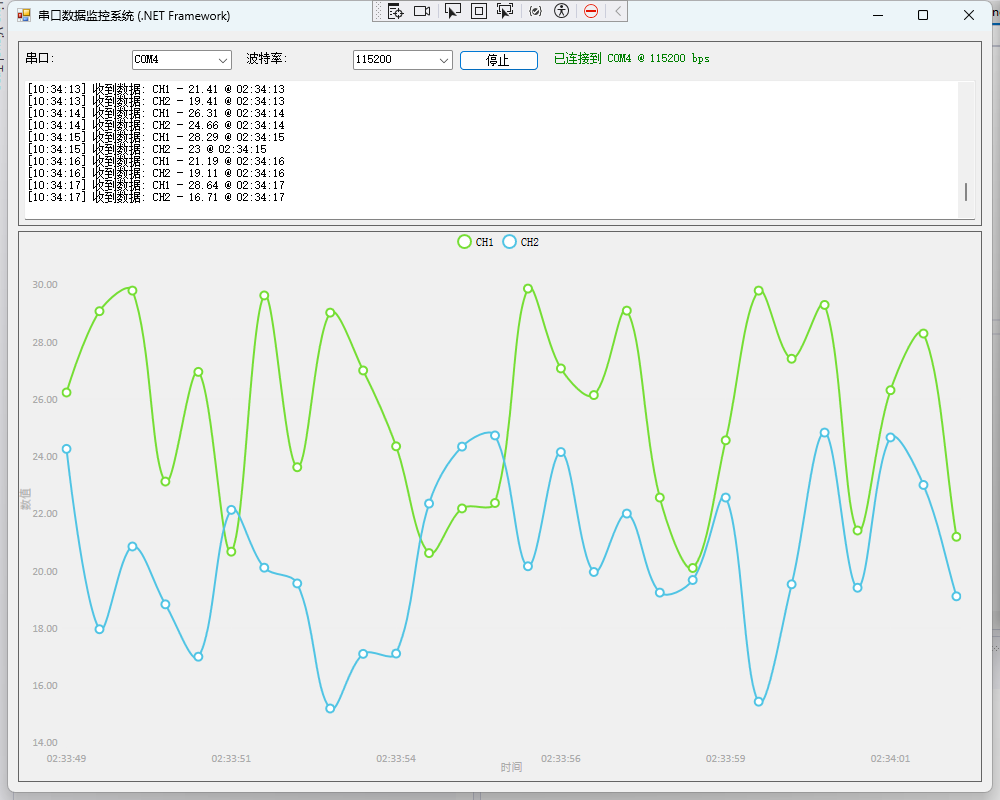Click the 数值 Y-axis title

click(x=26, y=499)
